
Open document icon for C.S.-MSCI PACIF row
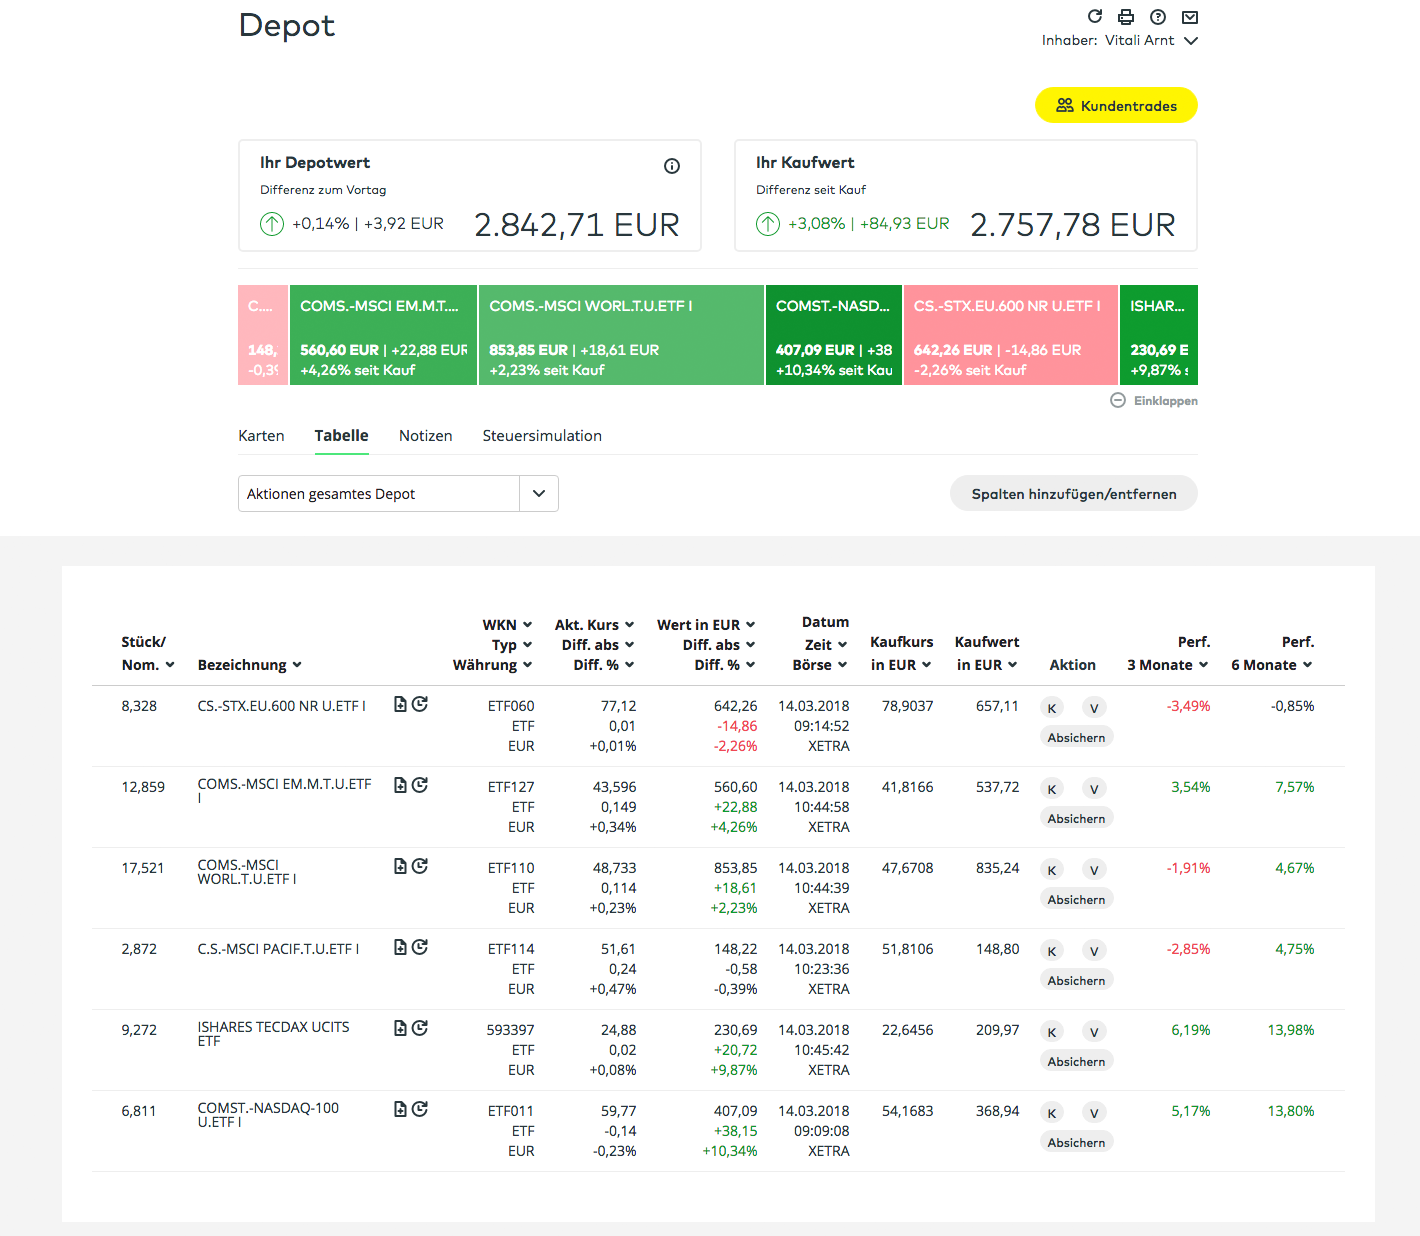(400, 947)
